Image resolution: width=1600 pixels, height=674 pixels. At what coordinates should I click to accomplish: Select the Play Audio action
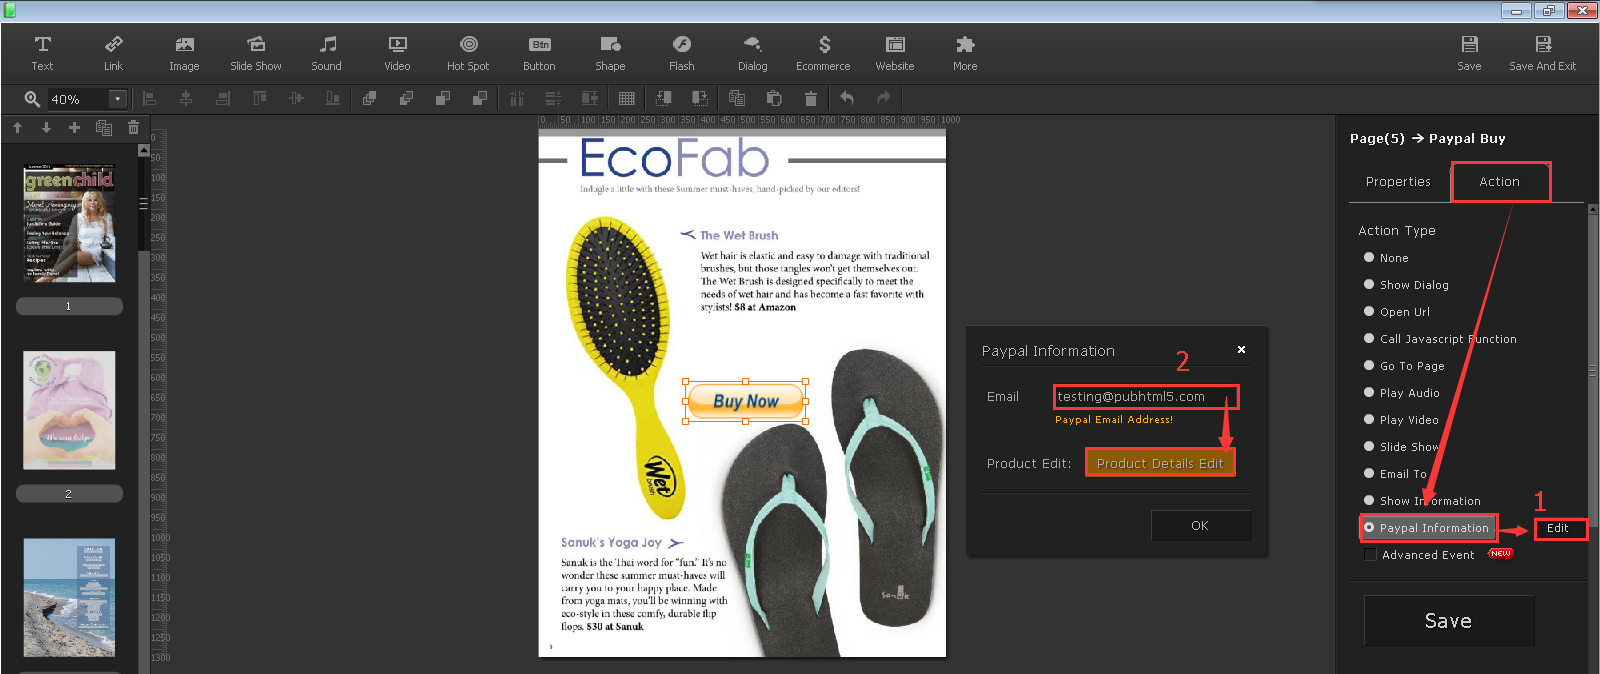click(1402, 393)
